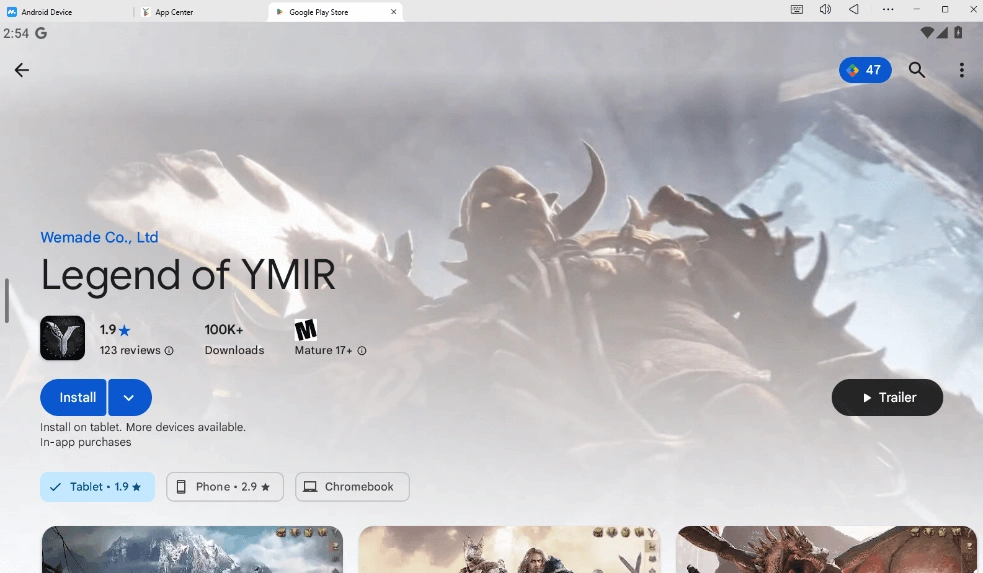This screenshot has height=573, width=983.
Task: Maximize the emulator window
Action: pyautogui.click(x=945, y=9)
